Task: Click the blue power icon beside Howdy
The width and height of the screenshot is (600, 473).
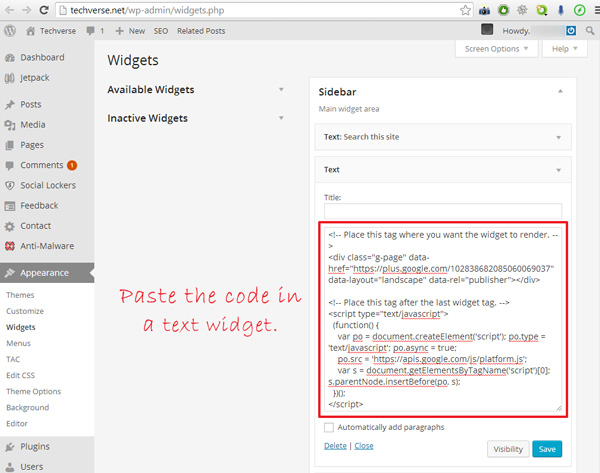Action: [x=571, y=31]
